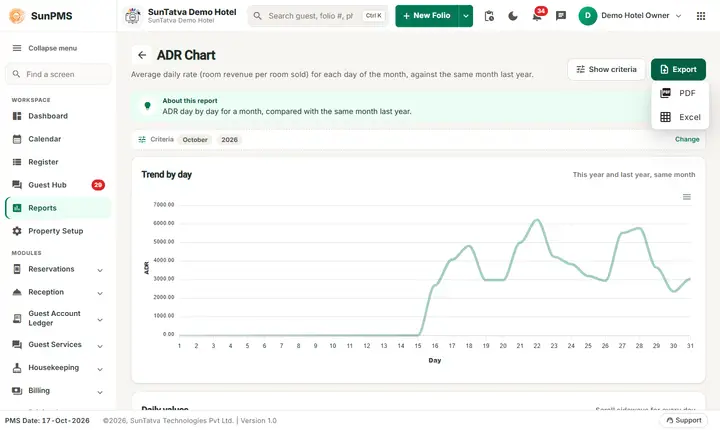Screen dimensions: 720x430
Task: Click the SunPMS logo icon
Action: point(17,16)
